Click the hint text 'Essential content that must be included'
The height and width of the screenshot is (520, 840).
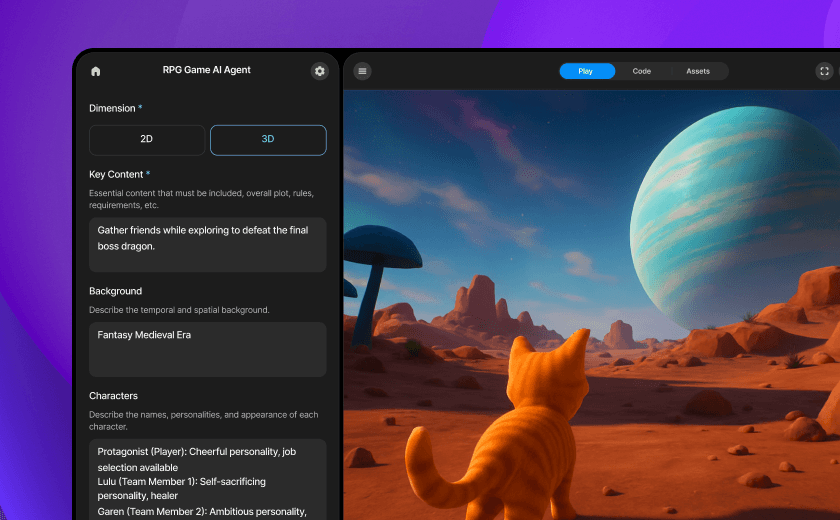201,199
